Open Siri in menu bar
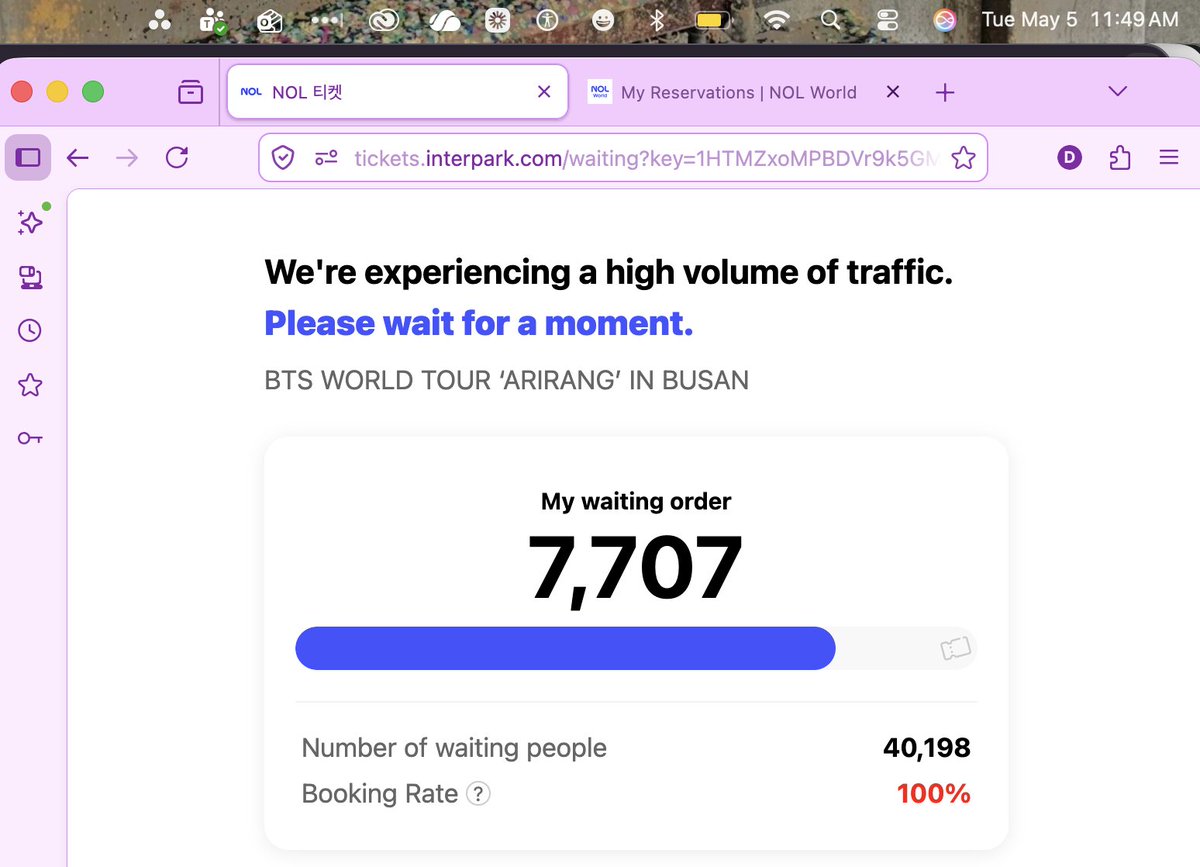This screenshot has width=1200, height=867. tap(945, 19)
